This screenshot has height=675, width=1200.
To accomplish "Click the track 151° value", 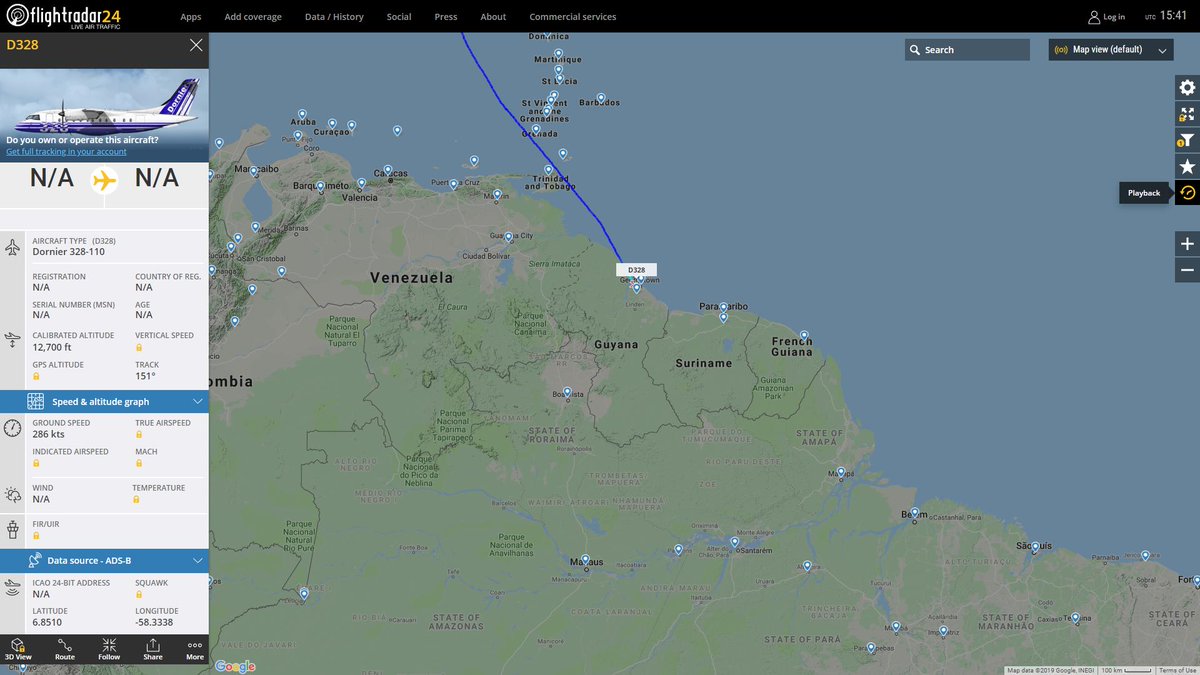I will (145, 377).
